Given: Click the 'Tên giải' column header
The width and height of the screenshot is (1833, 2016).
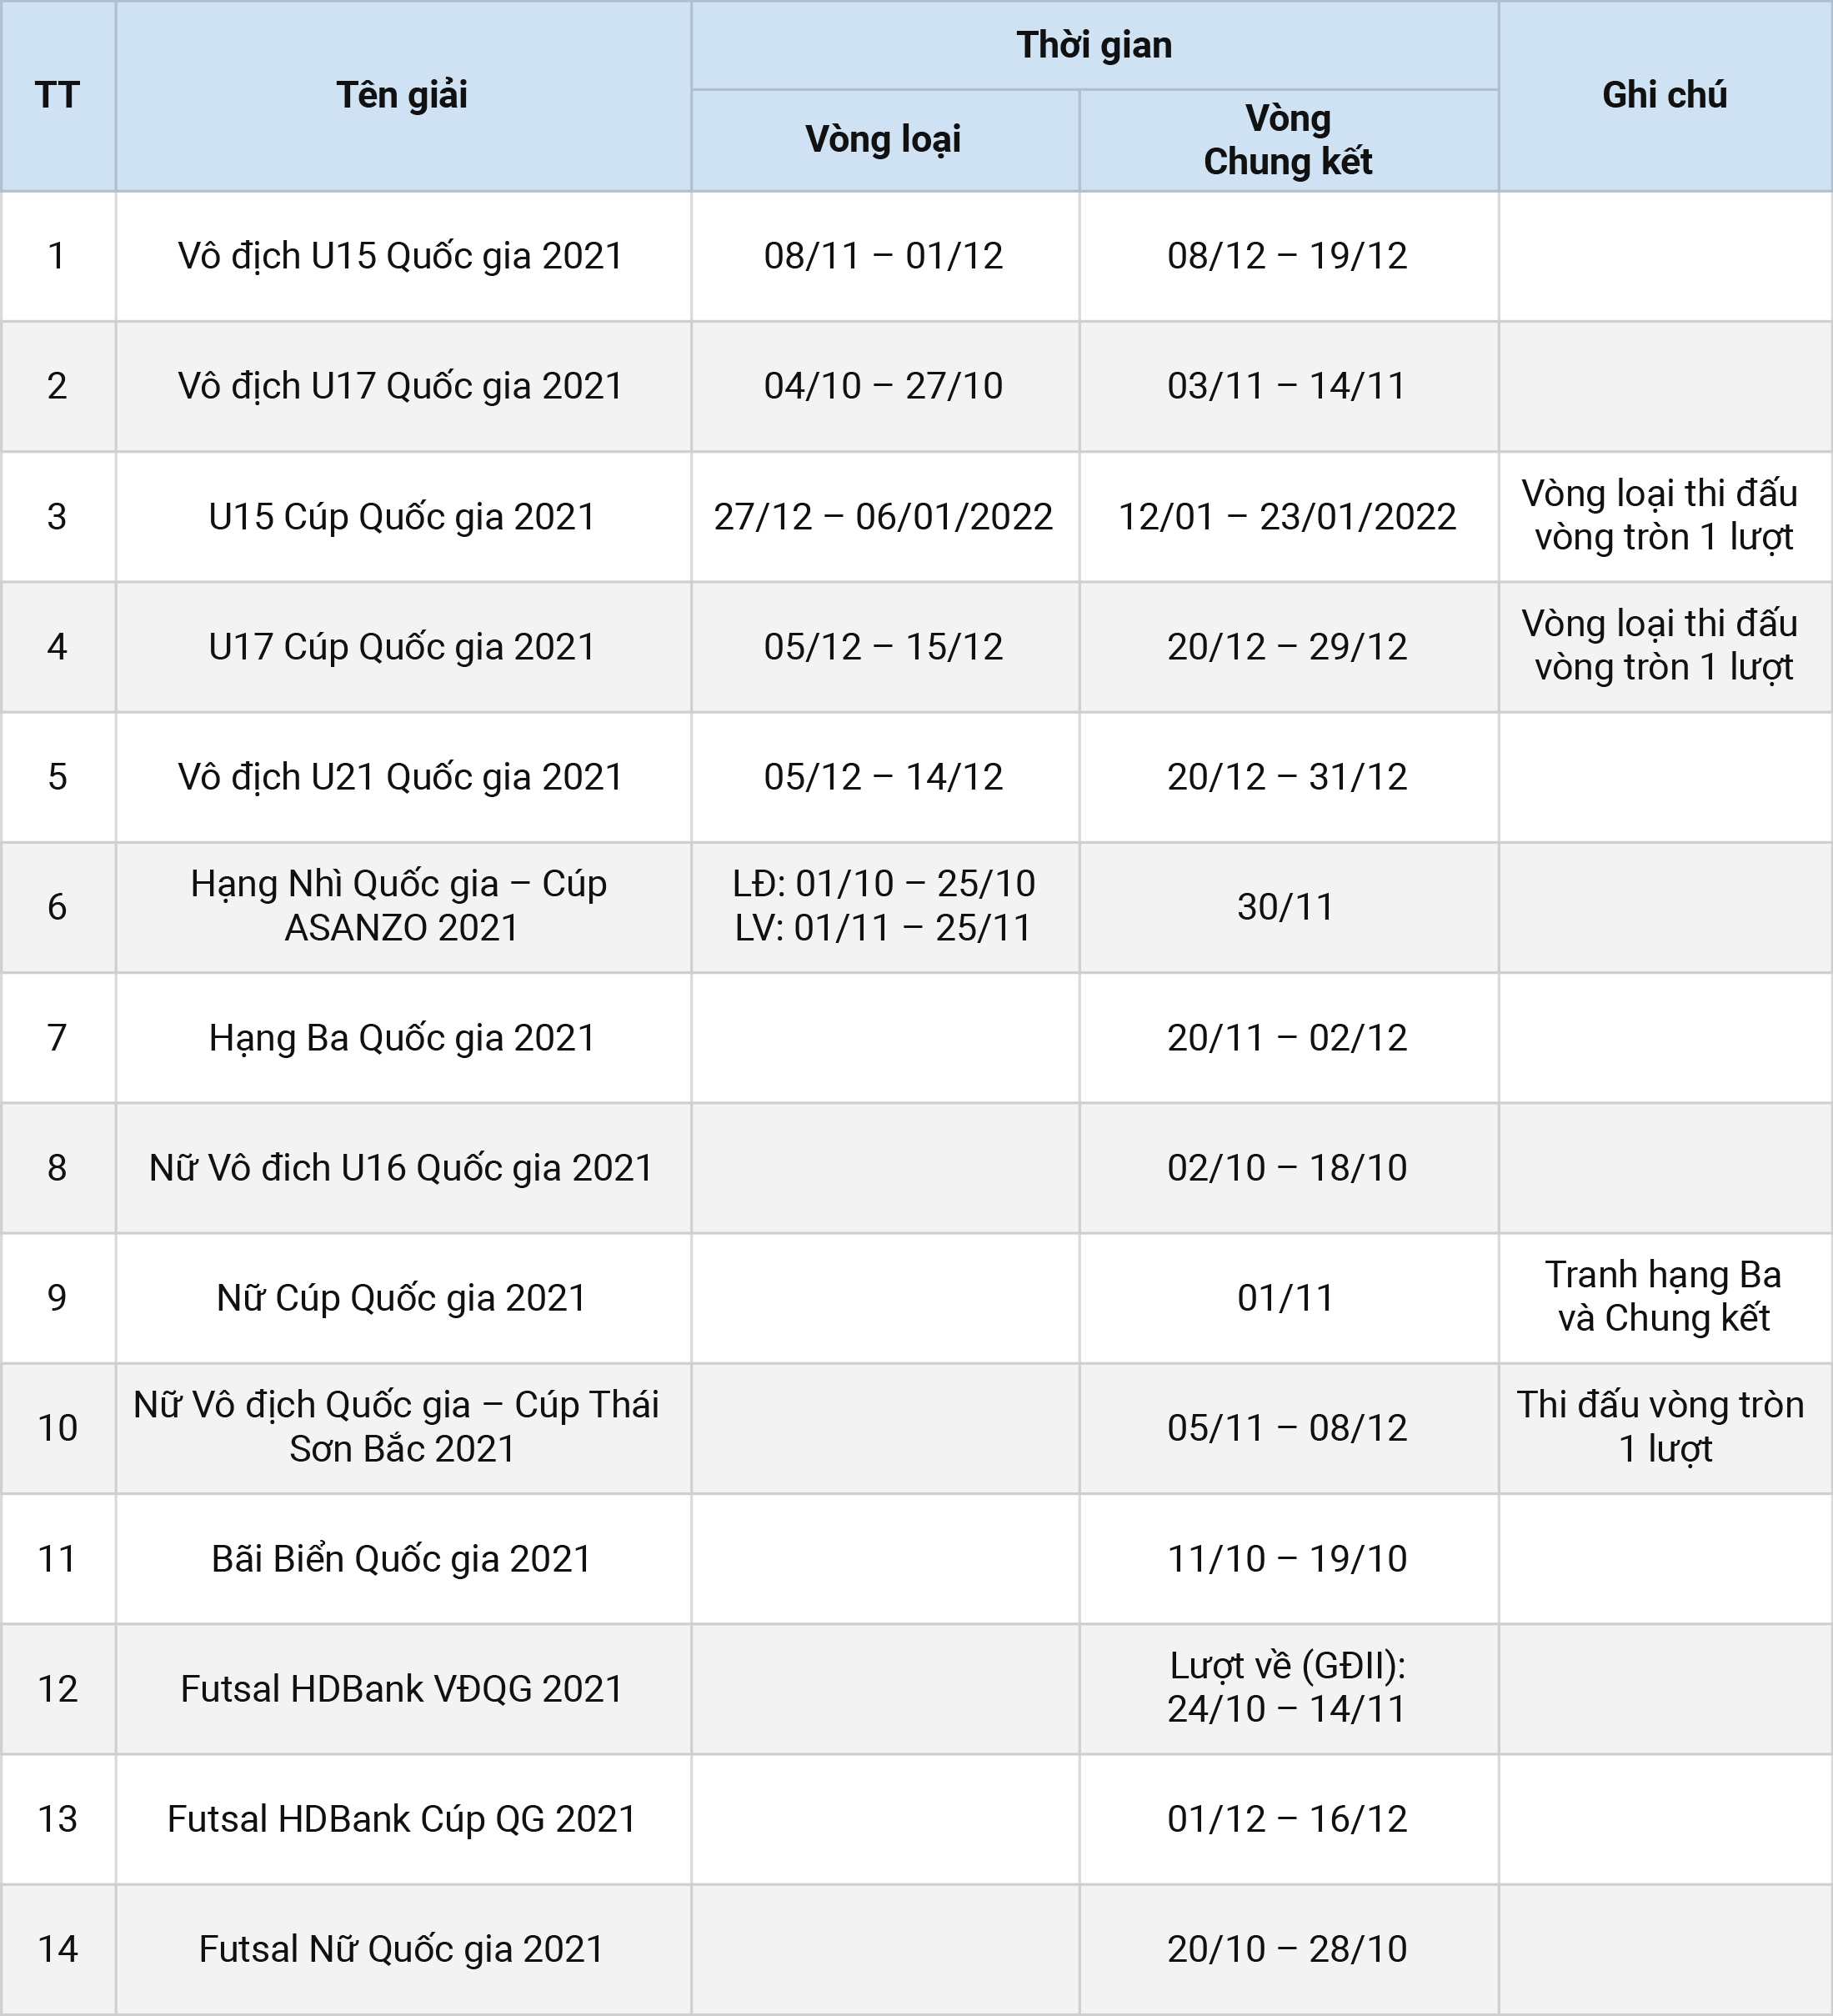Looking at the screenshot, I should click(402, 95).
